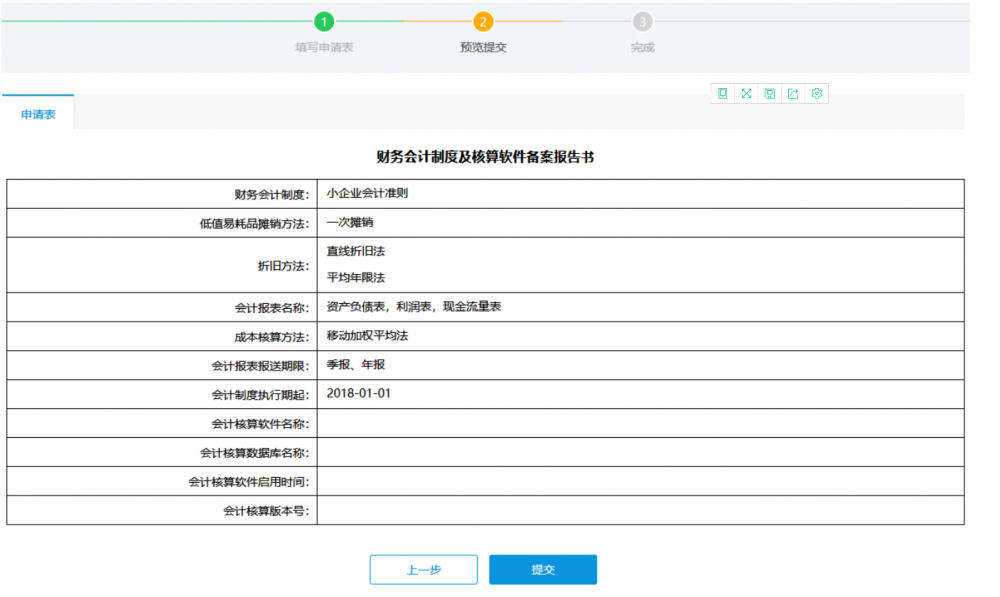Click the empty 会计核算软件启用时间 field
This screenshot has height=597, width=1000.
[640, 482]
